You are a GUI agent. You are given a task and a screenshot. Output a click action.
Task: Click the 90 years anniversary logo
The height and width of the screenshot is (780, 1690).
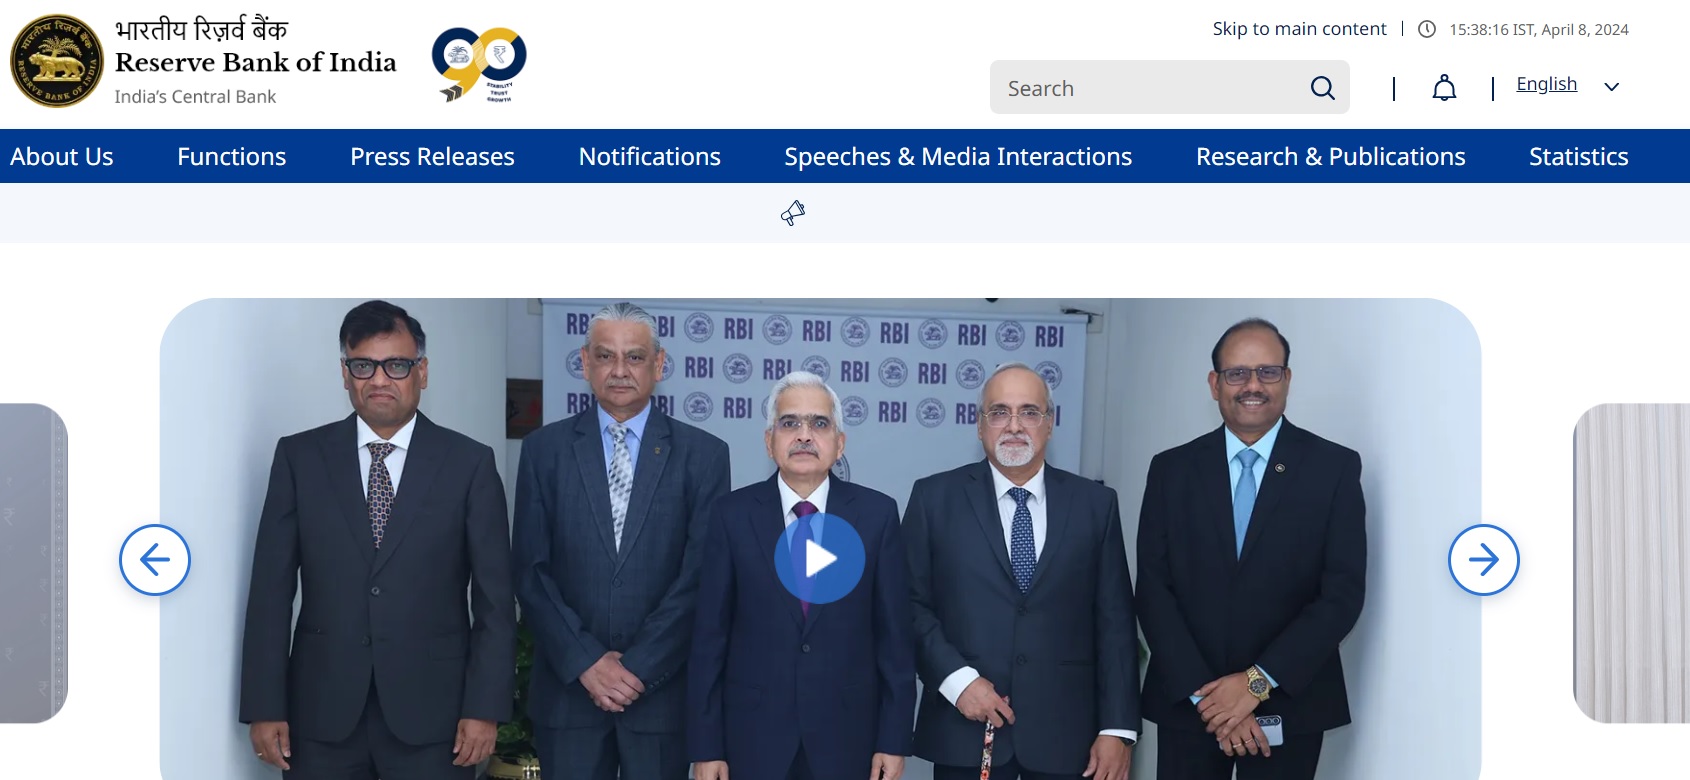[x=479, y=64]
